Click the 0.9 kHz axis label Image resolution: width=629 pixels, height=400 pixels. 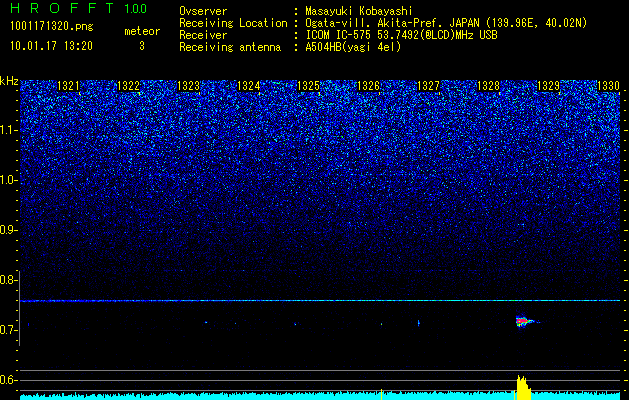[x=7, y=230]
